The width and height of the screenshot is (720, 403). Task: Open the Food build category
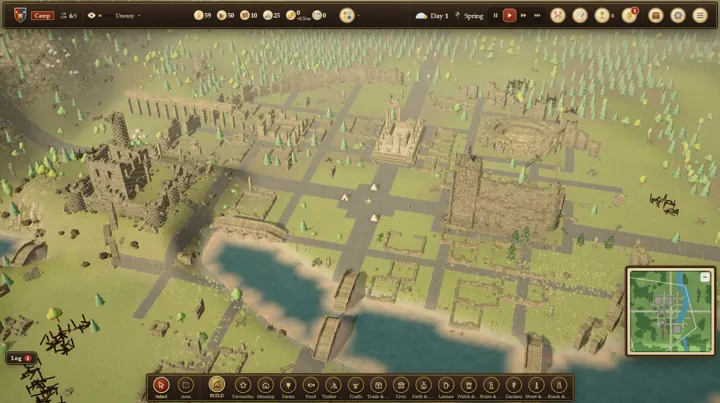[x=311, y=386]
